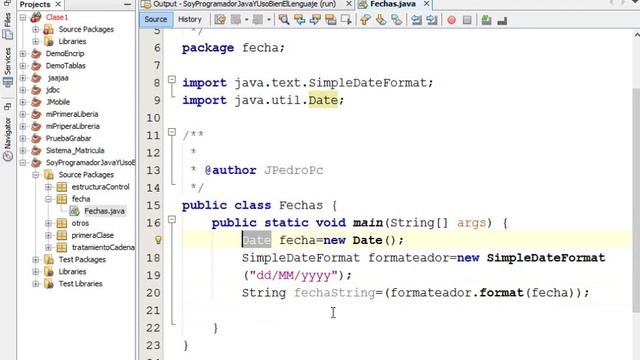Viewport: 640px width, 360px height.
Task: Jump to next bookmark icon
Action: 381,20
